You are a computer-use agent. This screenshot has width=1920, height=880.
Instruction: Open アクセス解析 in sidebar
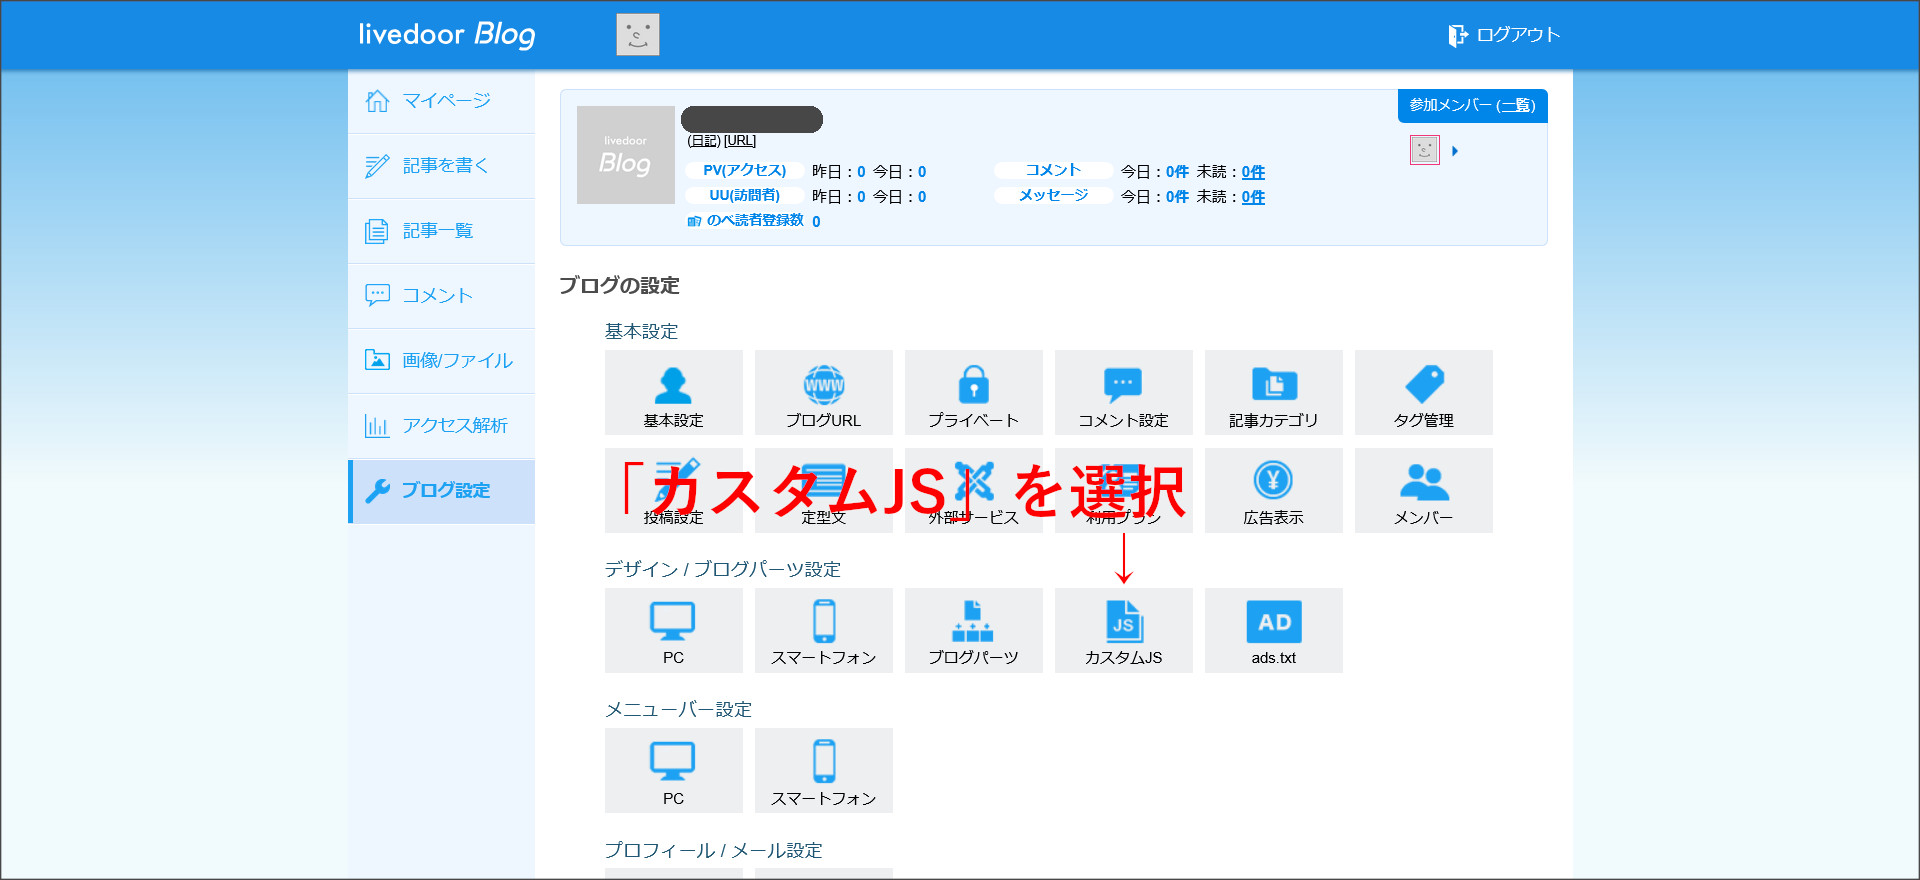(441, 426)
